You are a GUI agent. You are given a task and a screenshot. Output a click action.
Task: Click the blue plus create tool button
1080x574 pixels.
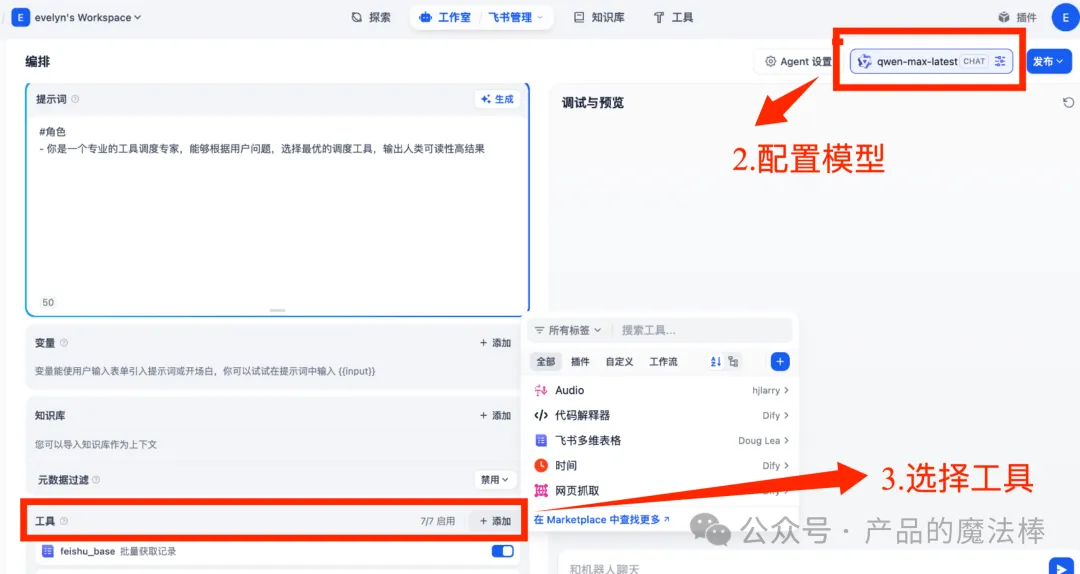780,361
